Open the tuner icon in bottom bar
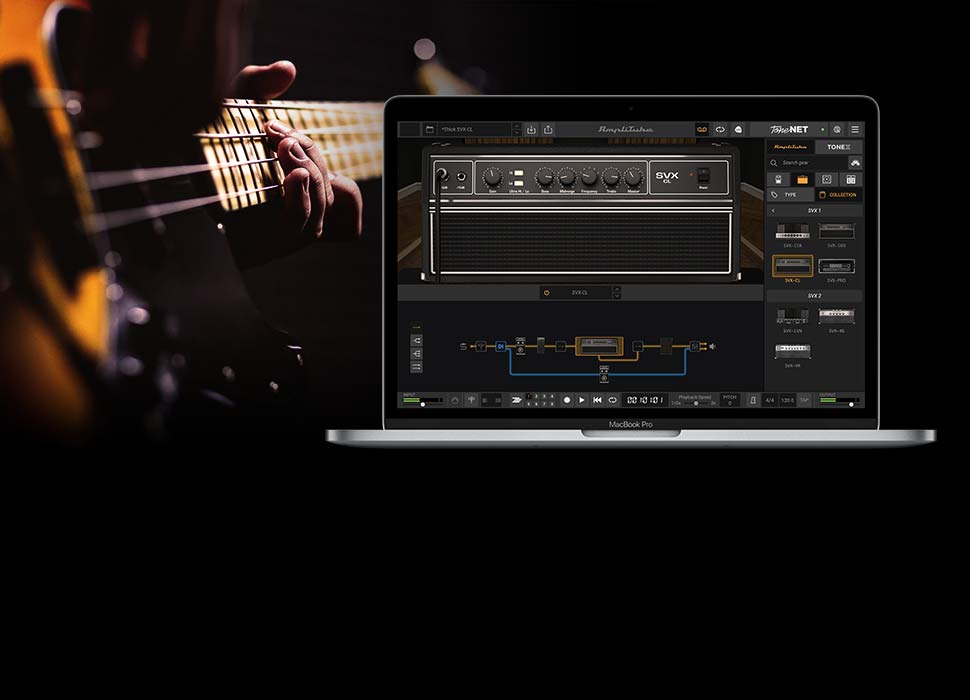 pos(472,400)
